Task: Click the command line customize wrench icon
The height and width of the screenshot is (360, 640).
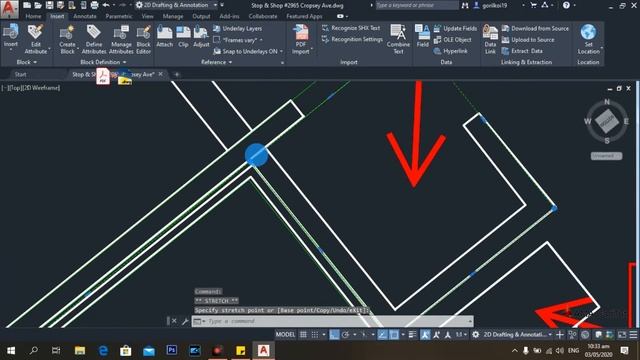Action: (185, 321)
